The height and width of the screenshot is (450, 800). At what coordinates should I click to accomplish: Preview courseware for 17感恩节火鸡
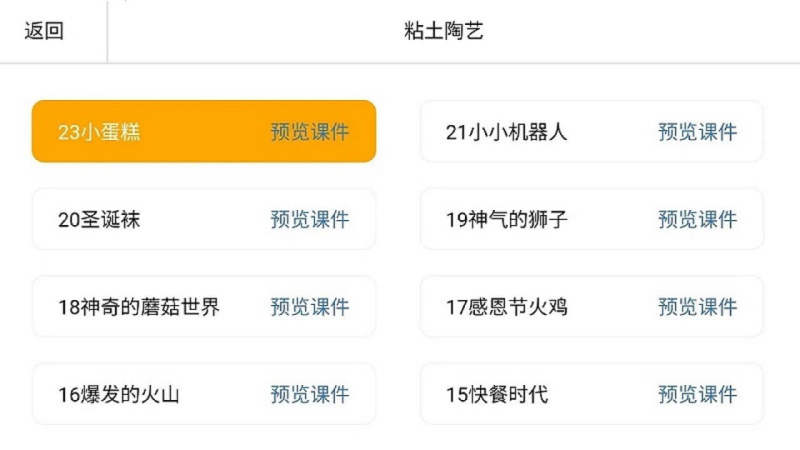(x=698, y=307)
